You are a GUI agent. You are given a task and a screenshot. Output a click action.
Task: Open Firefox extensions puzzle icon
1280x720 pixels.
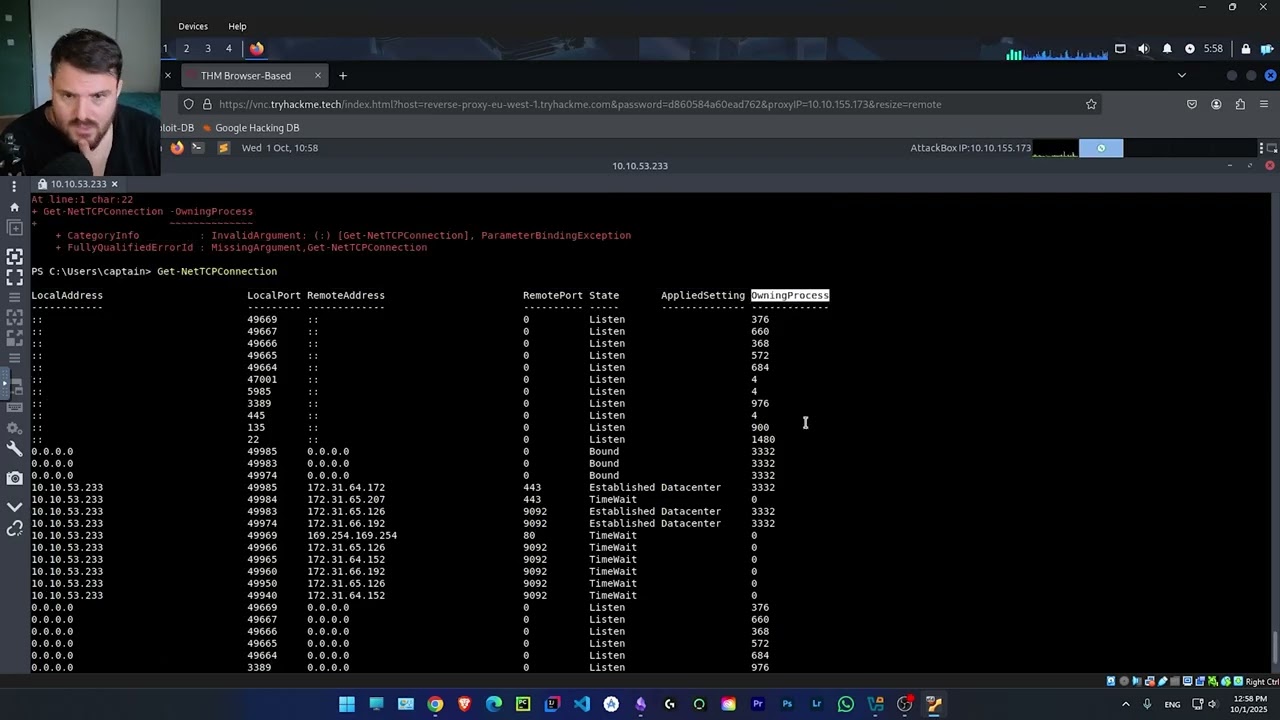point(1240,104)
